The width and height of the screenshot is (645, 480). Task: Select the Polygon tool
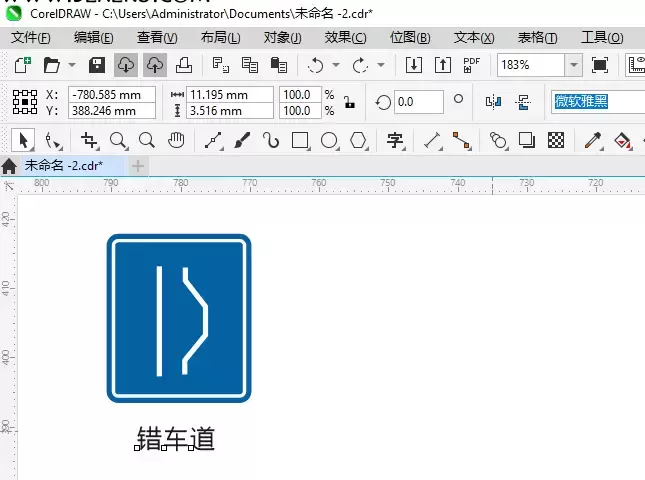[x=358, y=140]
